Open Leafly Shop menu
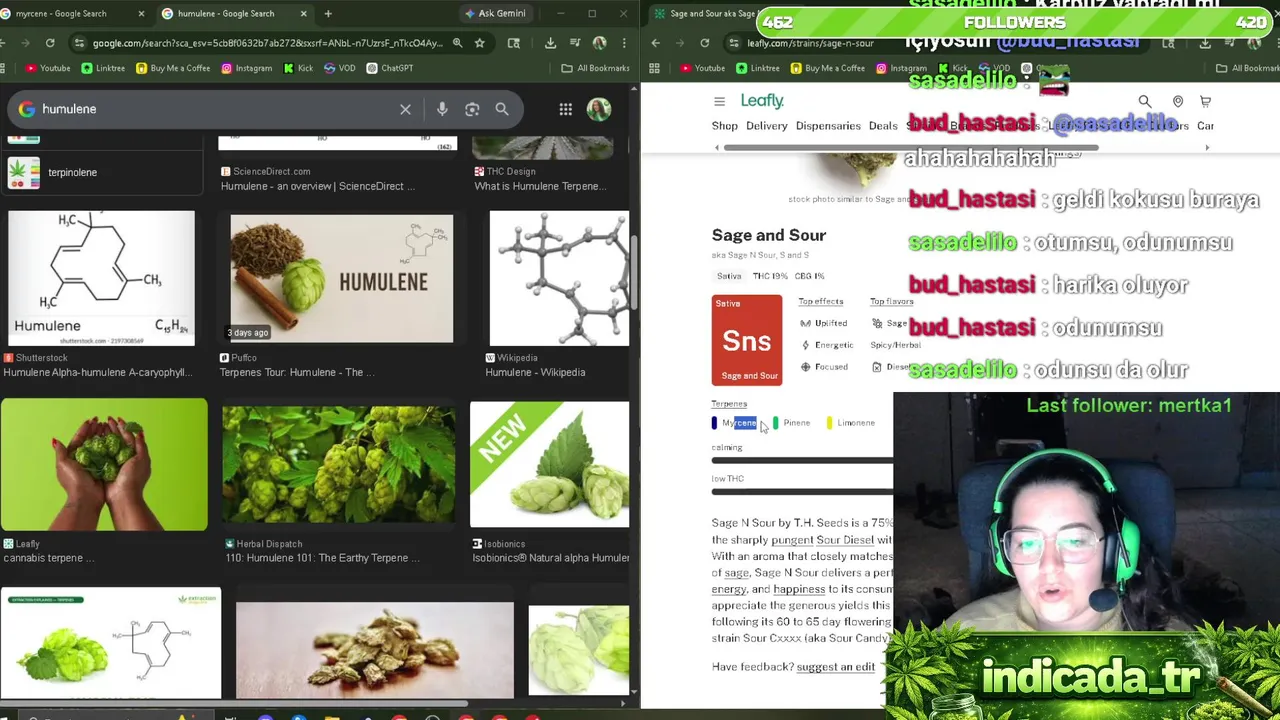This screenshot has width=1280, height=720. coord(725,126)
